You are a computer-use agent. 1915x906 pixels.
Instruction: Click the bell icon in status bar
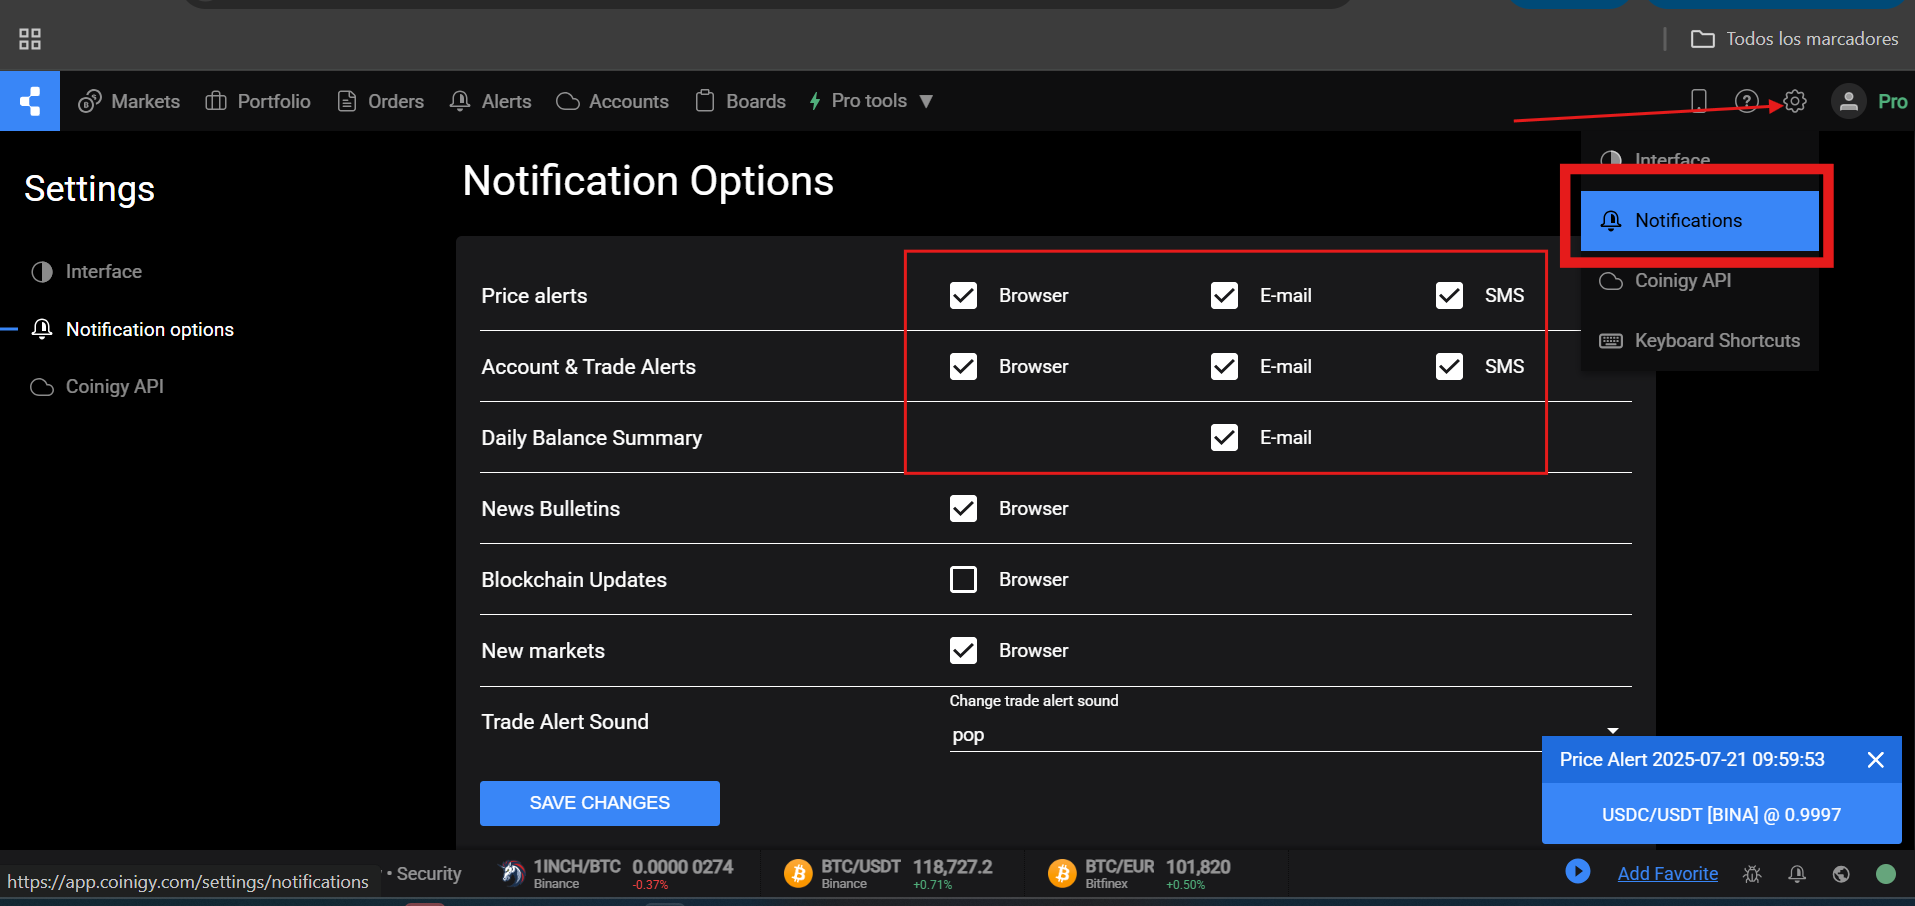coord(1797,874)
